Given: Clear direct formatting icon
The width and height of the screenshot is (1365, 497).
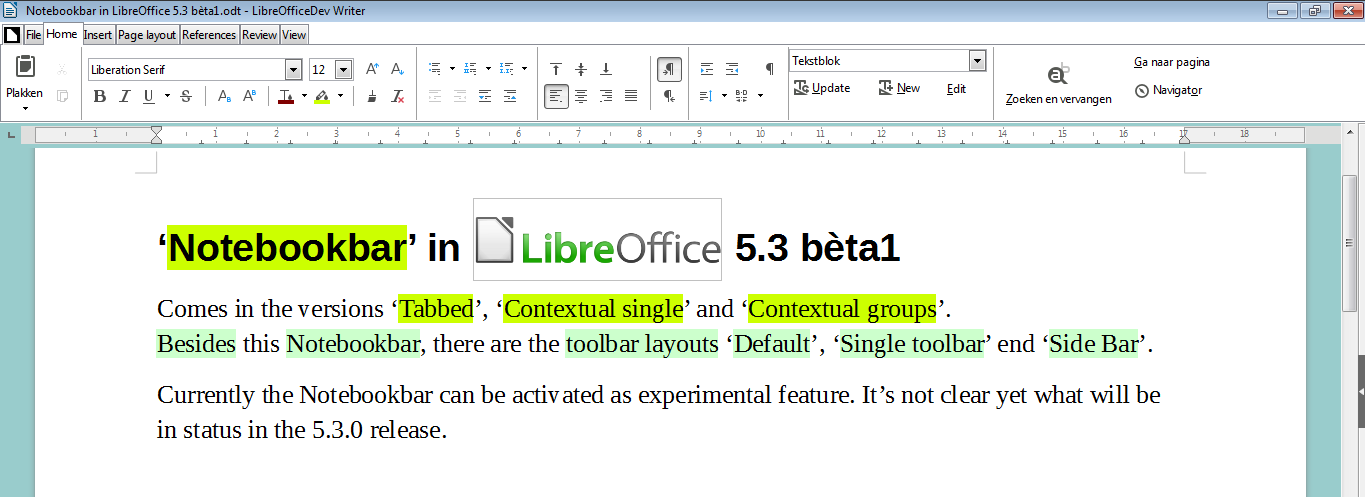Looking at the screenshot, I should tap(397, 96).
